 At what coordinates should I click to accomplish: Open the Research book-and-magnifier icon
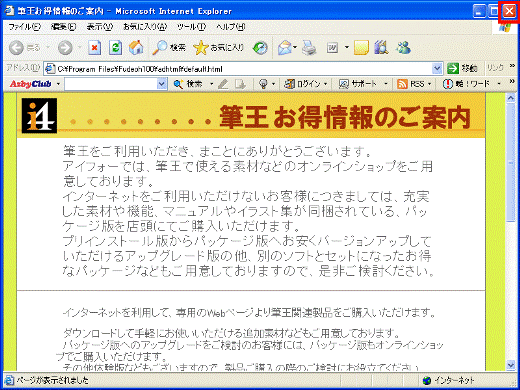pos(382,48)
